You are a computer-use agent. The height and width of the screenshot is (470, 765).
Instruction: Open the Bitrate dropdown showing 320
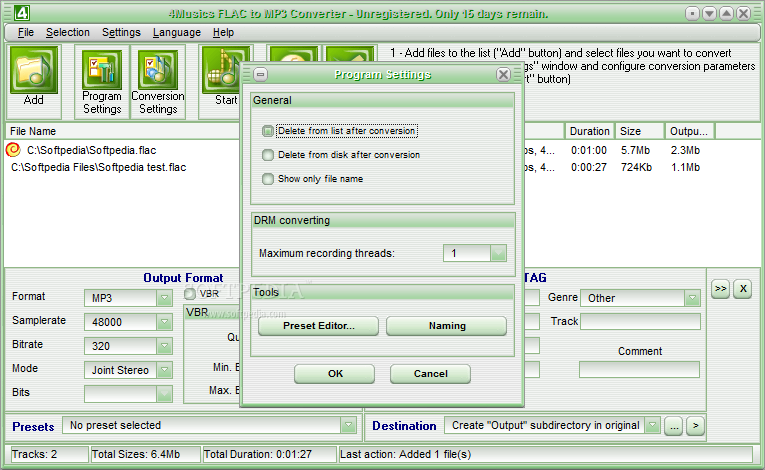click(164, 346)
